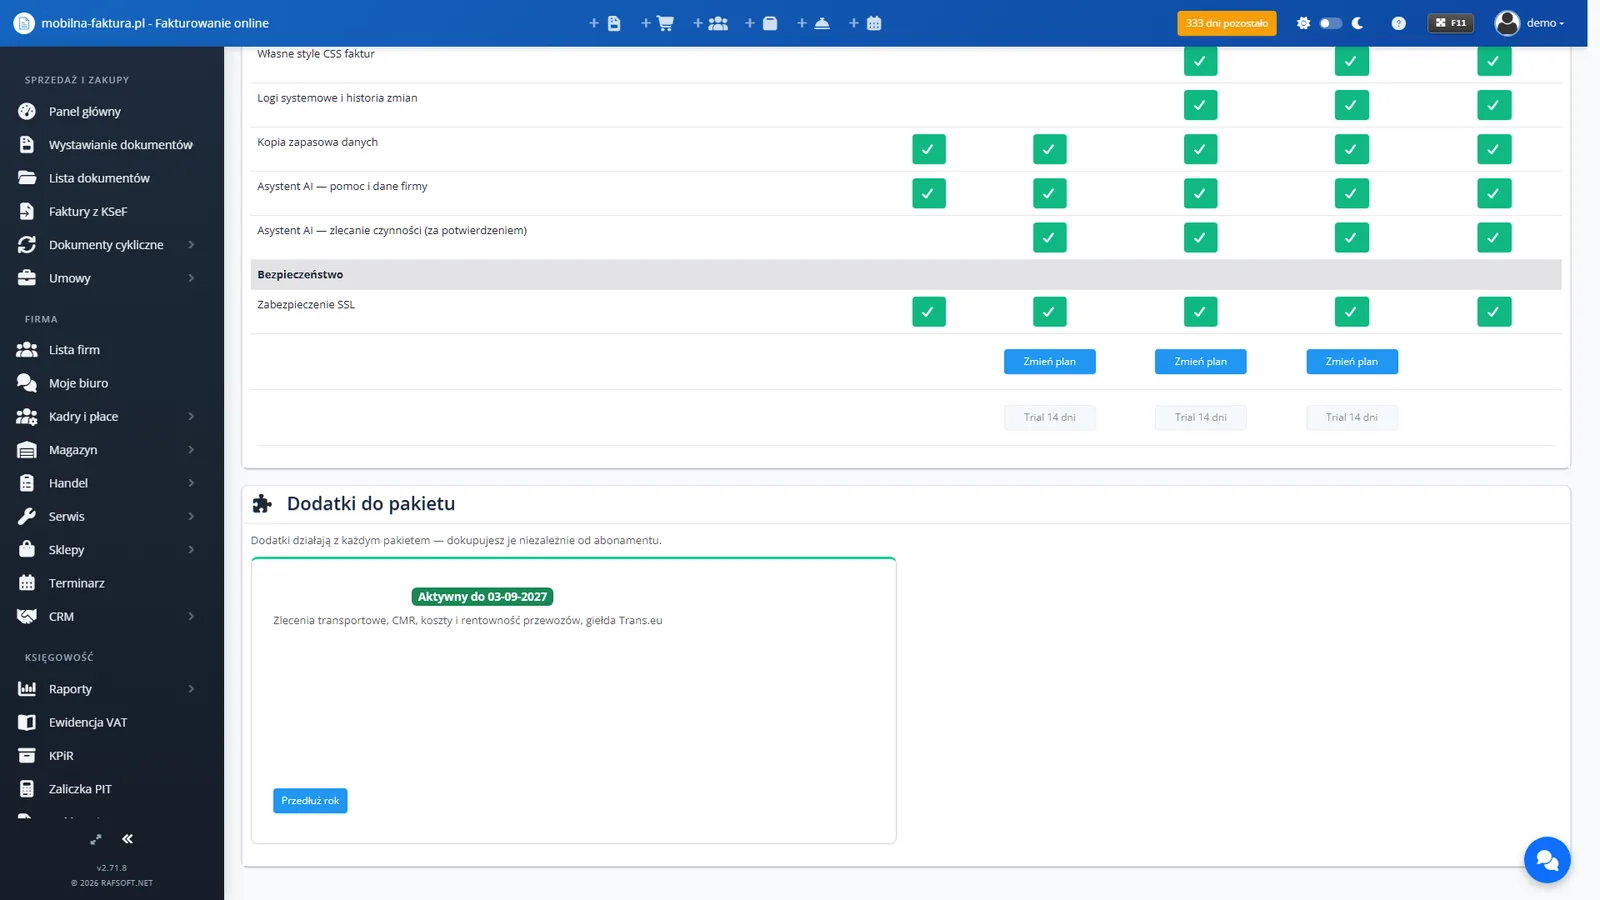Click the mobilna-faktura.pl logo icon

[x=23, y=23]
